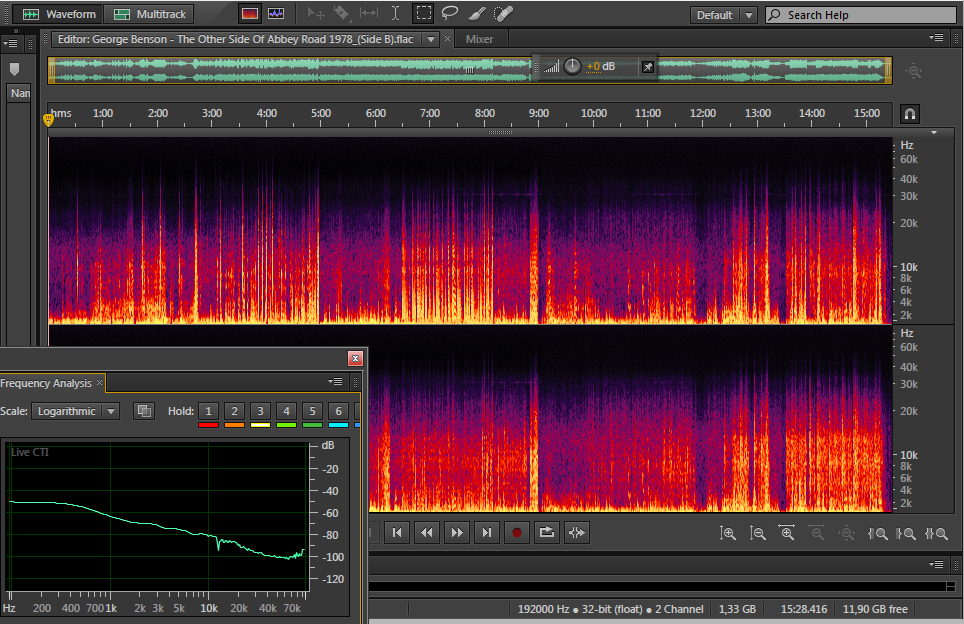964x624 pixels.
Task: Click the 11,90 GB free status entry
Action: coord(875,609)
